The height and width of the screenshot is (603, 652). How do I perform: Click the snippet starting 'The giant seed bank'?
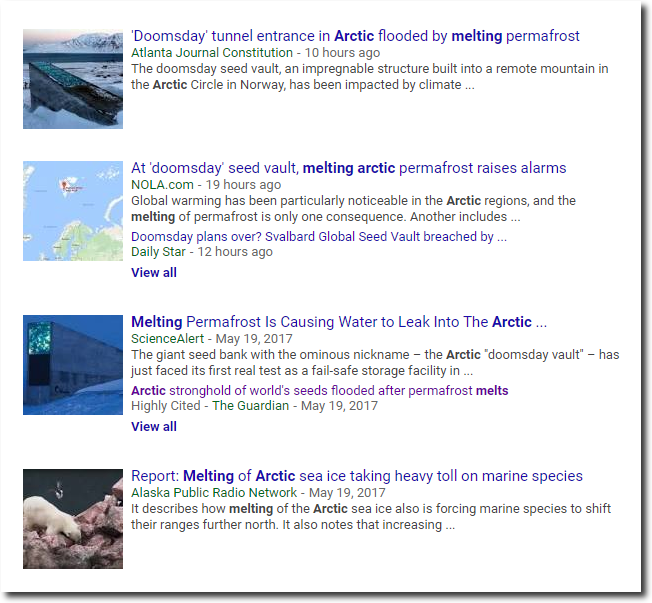click(375, 363)
